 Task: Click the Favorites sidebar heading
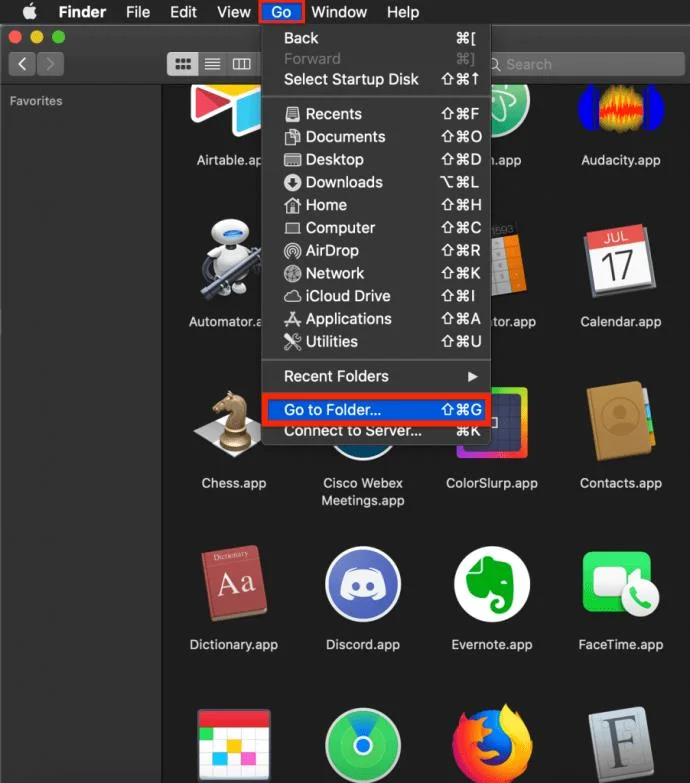click(x=36, y=101)
